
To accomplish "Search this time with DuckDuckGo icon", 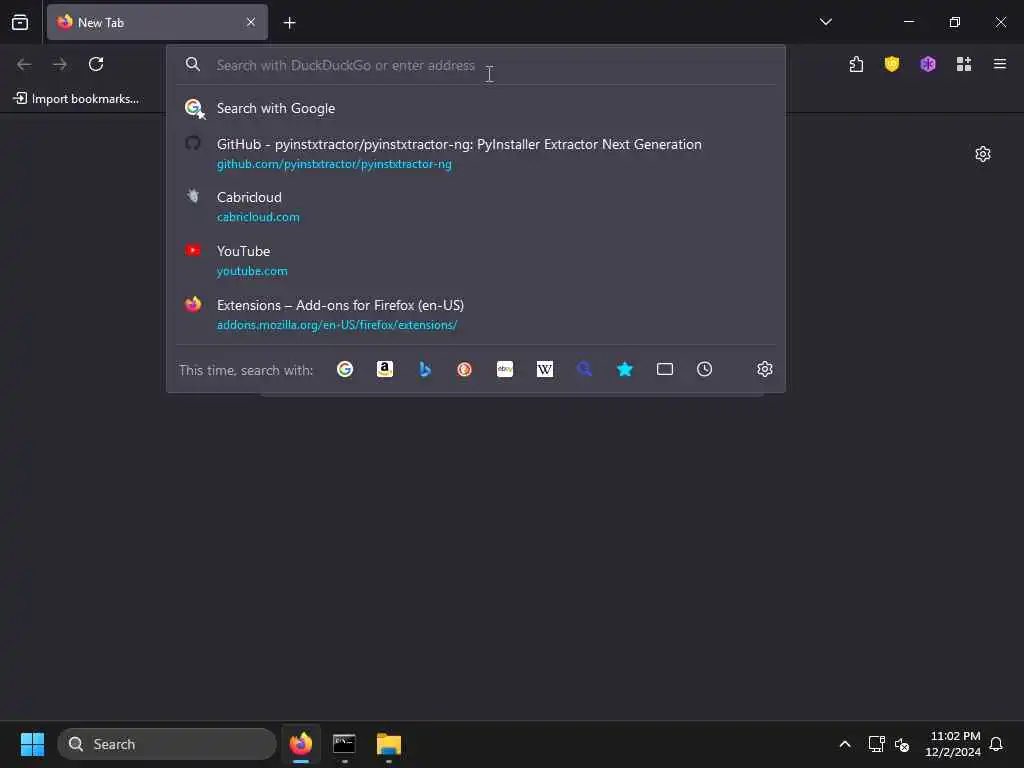I will pyautogui.click(x=464, y=370).
